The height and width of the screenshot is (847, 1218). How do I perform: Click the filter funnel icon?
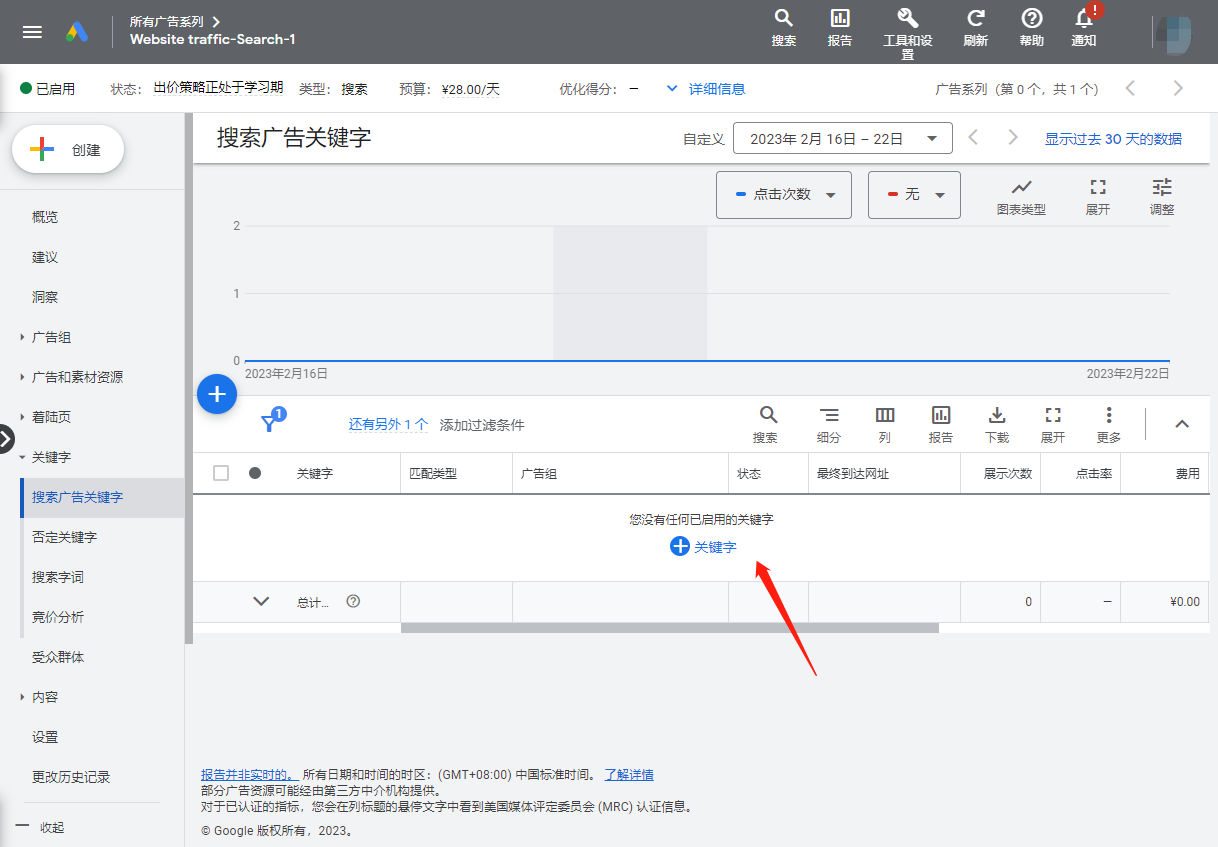click(x=270, y=423)
